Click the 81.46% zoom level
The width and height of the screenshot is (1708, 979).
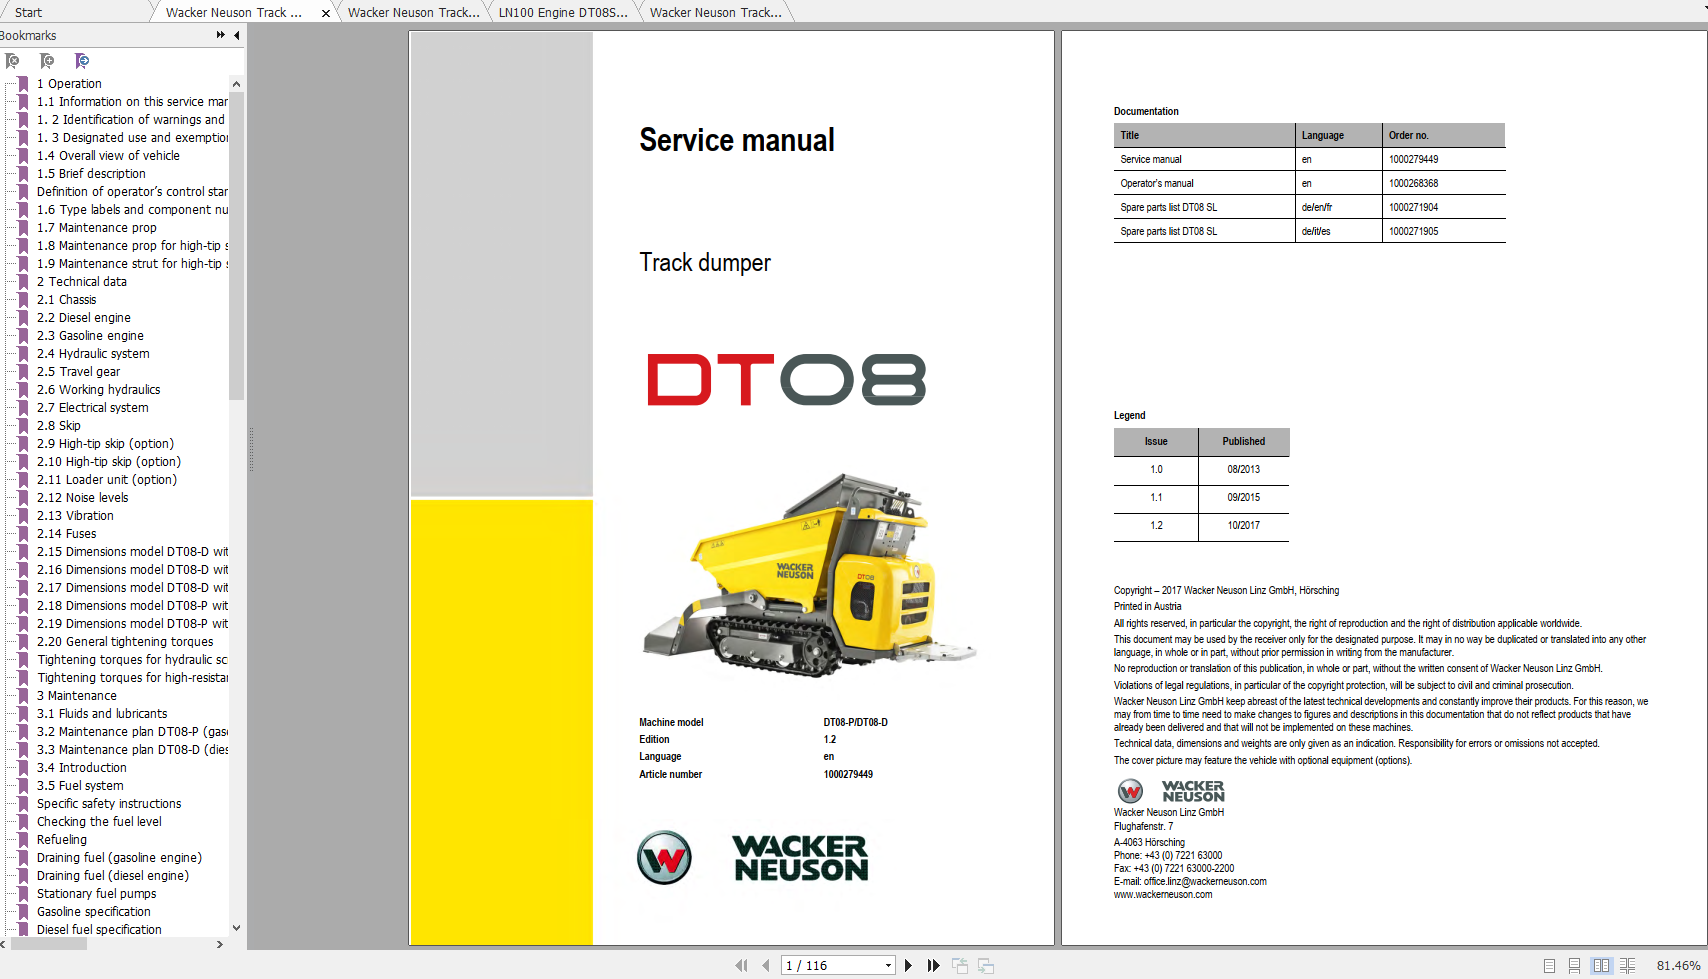pyautogui.click(x=1678, y=966)
